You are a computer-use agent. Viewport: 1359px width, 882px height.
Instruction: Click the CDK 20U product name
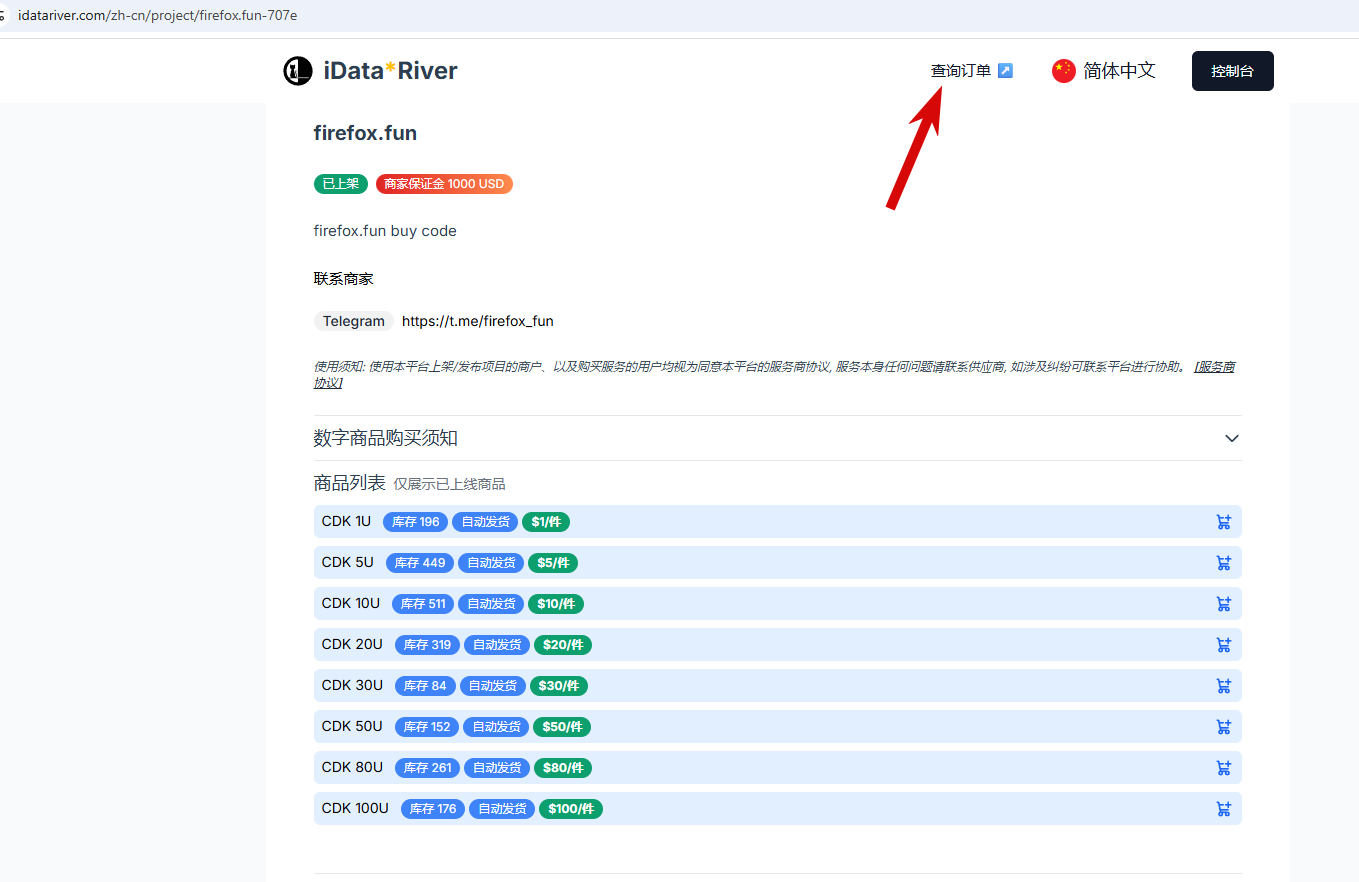[352, 644]
